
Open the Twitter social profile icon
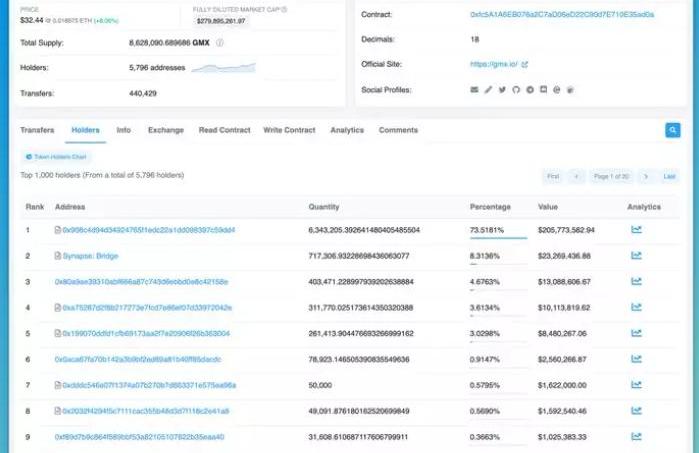[502, 90]
